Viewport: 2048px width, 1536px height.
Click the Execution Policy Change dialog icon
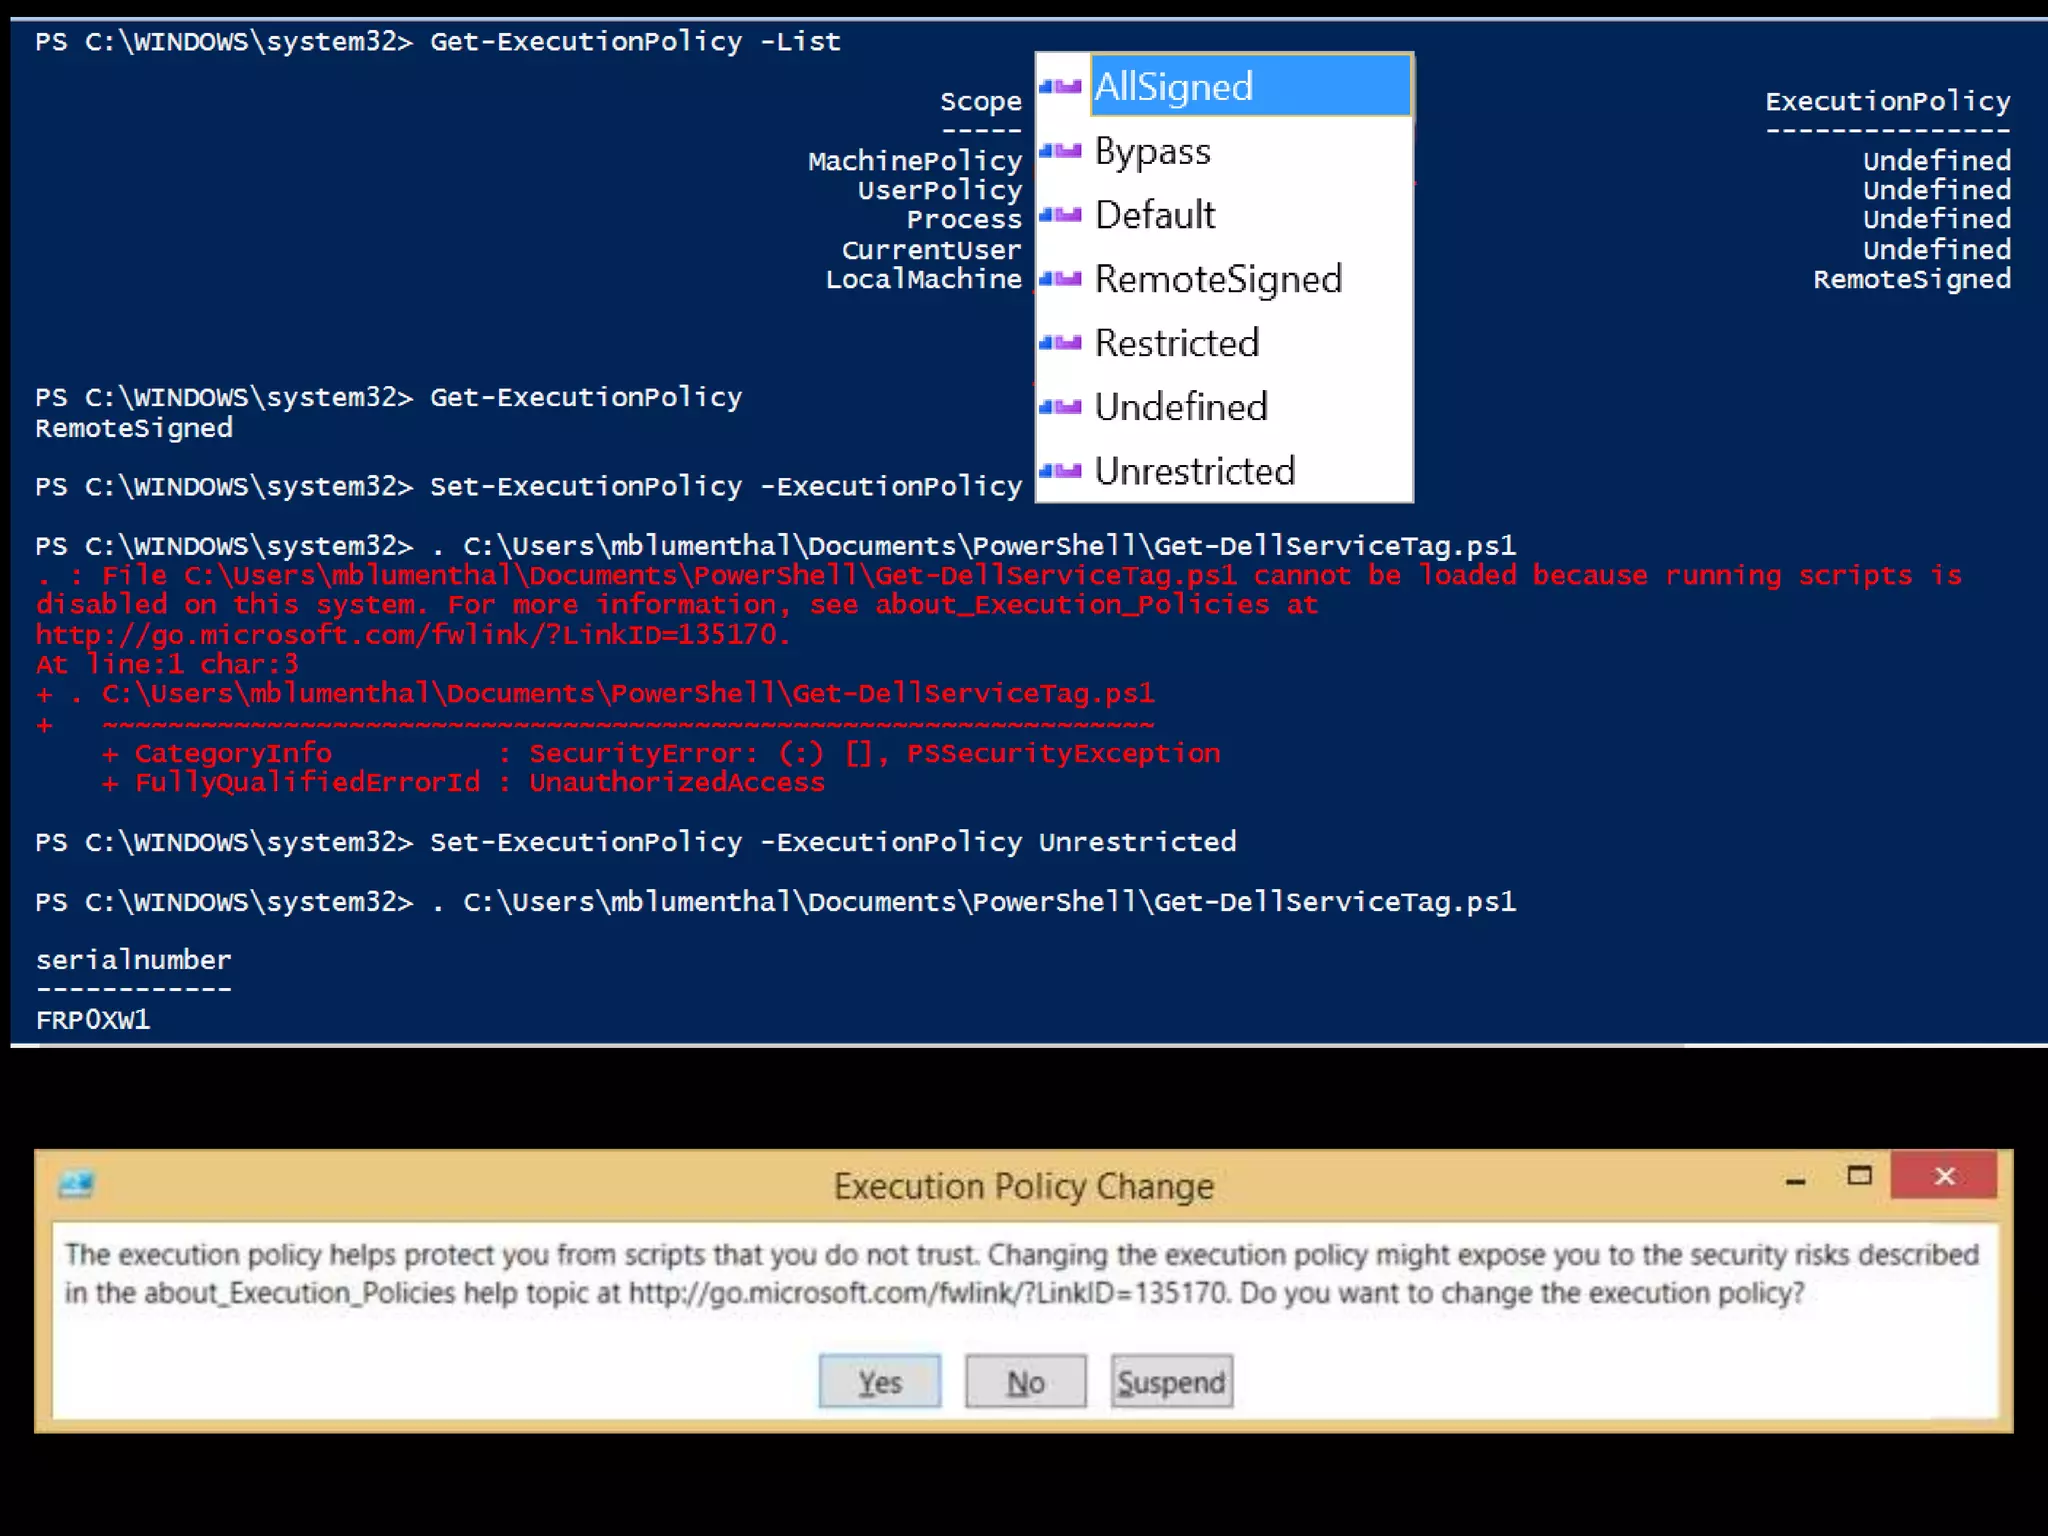point(76,1184)
